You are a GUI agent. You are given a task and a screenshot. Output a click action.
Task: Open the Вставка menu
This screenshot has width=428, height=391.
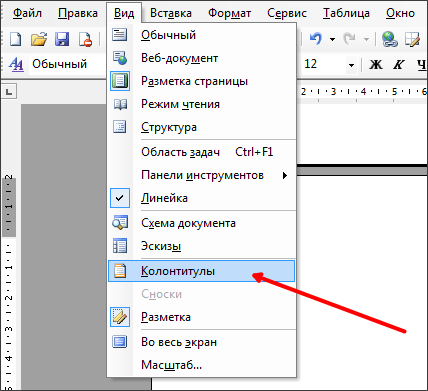coord(171,13)
